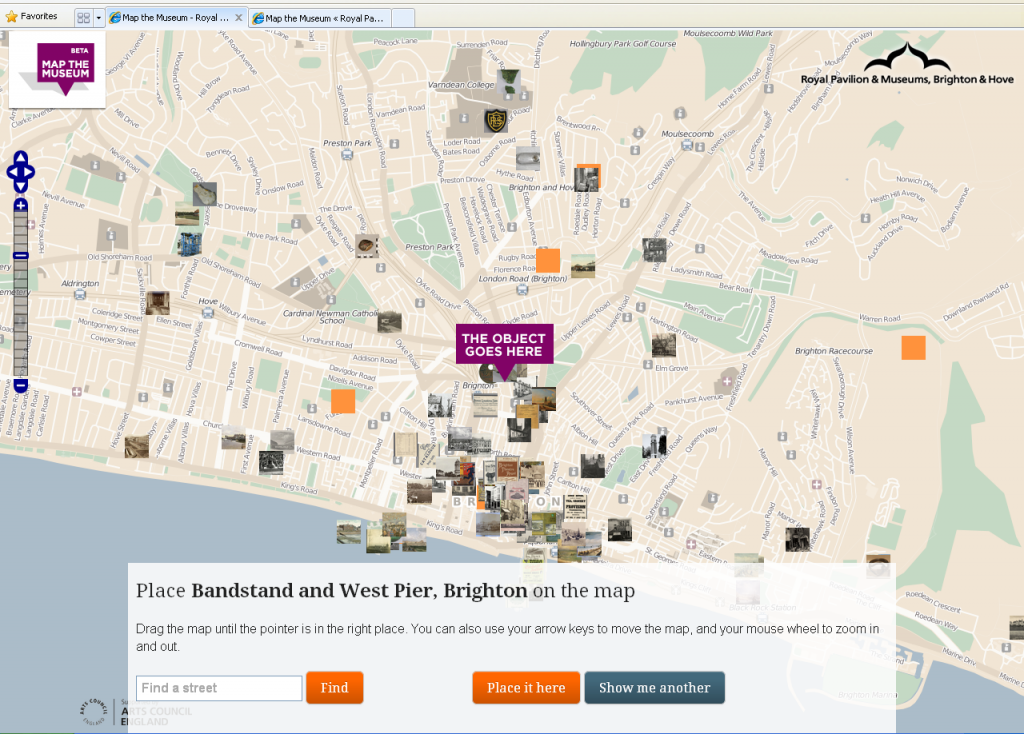Click the Map the Museum beta logo
This screenshot has width=1024, height=734.
(57, 69)
